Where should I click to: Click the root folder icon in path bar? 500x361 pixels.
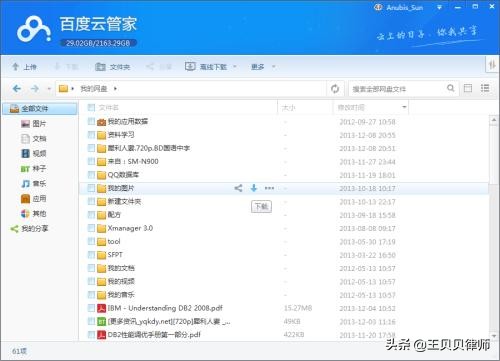click(63, 89)
